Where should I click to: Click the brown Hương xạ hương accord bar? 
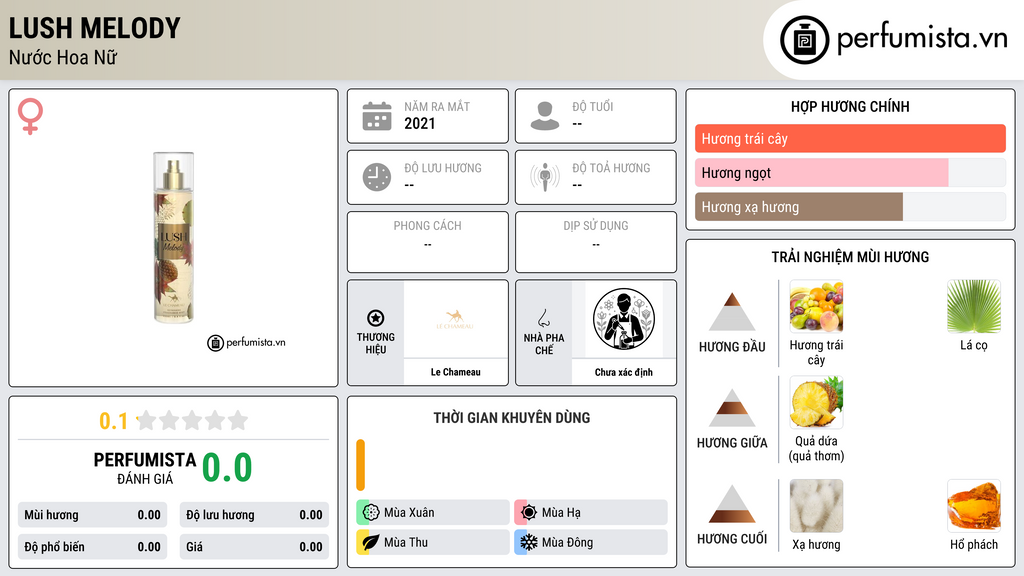pyautogui.click(x=799, y=207)
